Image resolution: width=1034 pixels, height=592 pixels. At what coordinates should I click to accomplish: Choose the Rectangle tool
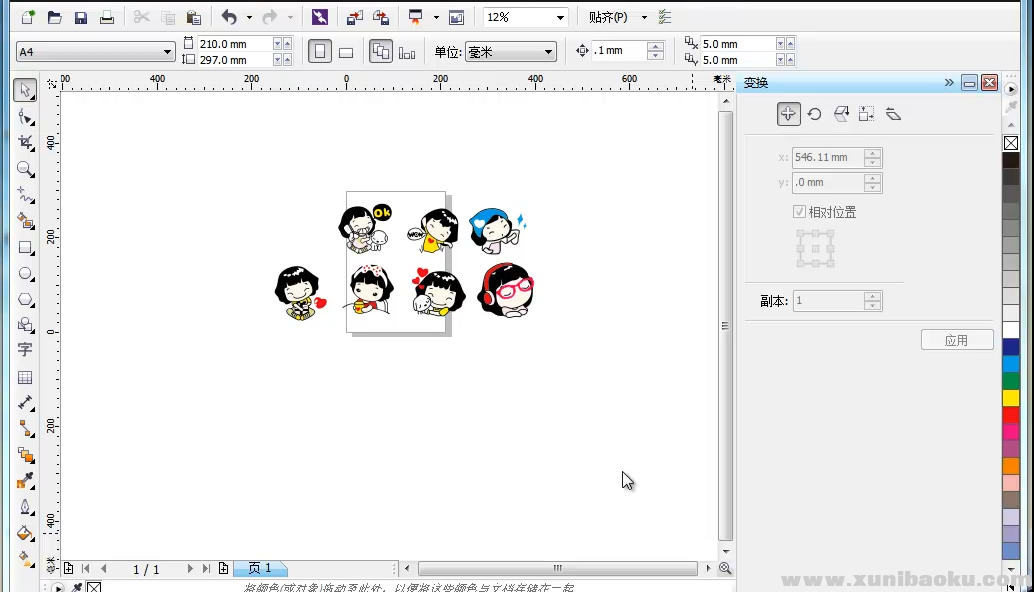(x=25, y=248)
